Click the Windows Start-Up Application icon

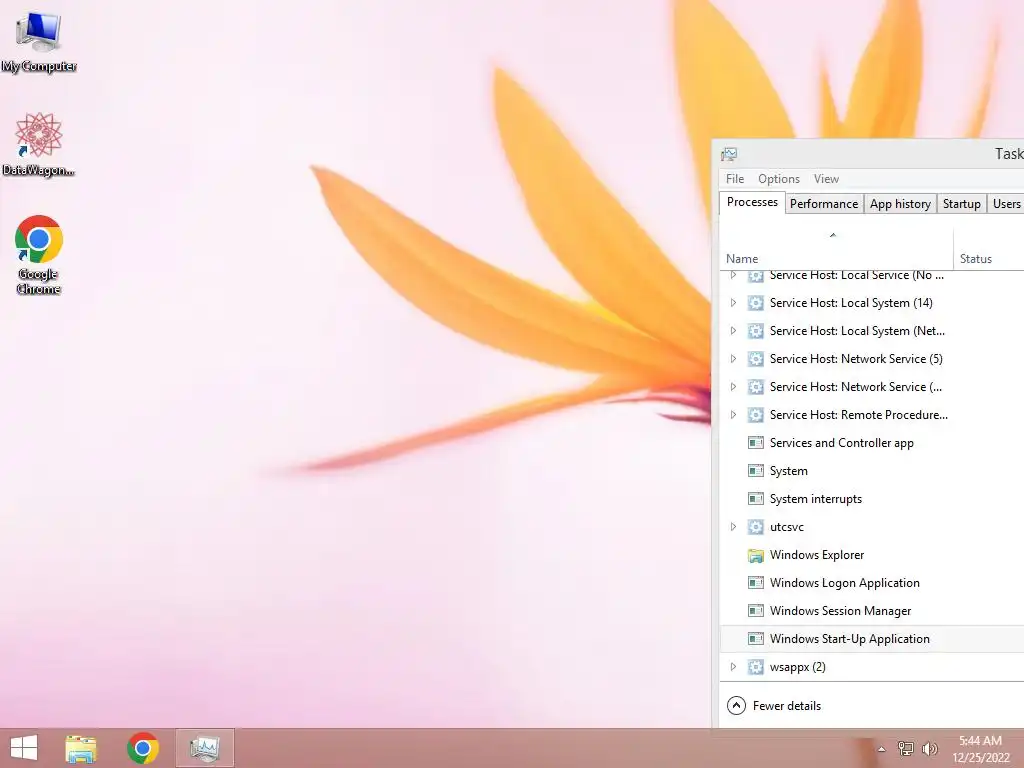click(756, 639)
